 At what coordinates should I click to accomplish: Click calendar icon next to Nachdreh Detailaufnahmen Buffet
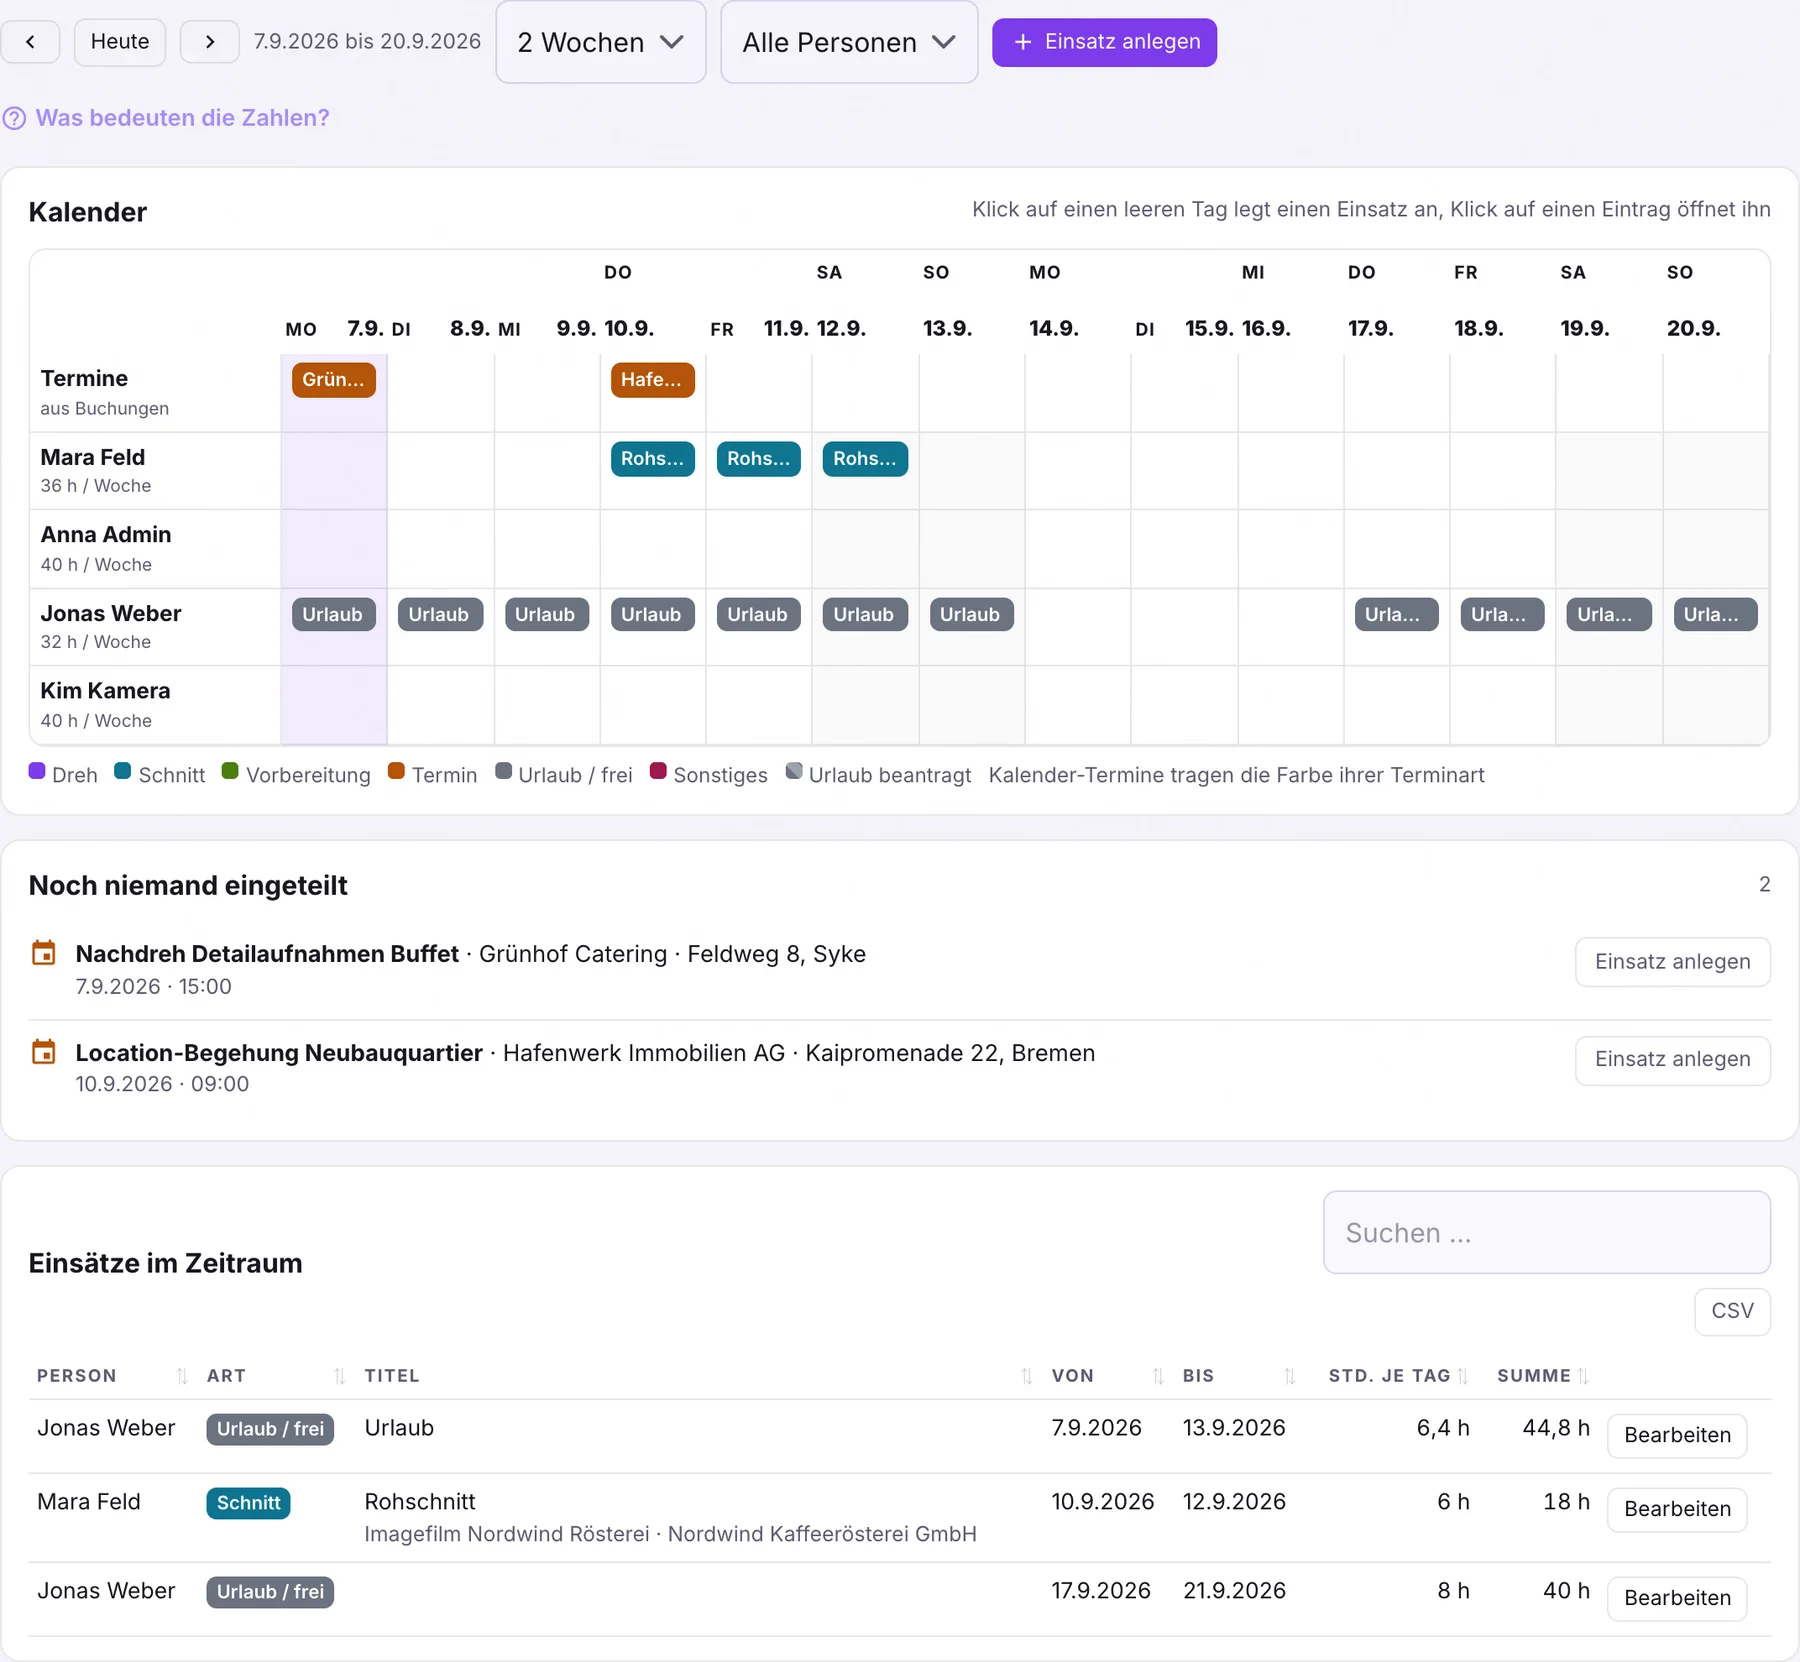[44, 953]
